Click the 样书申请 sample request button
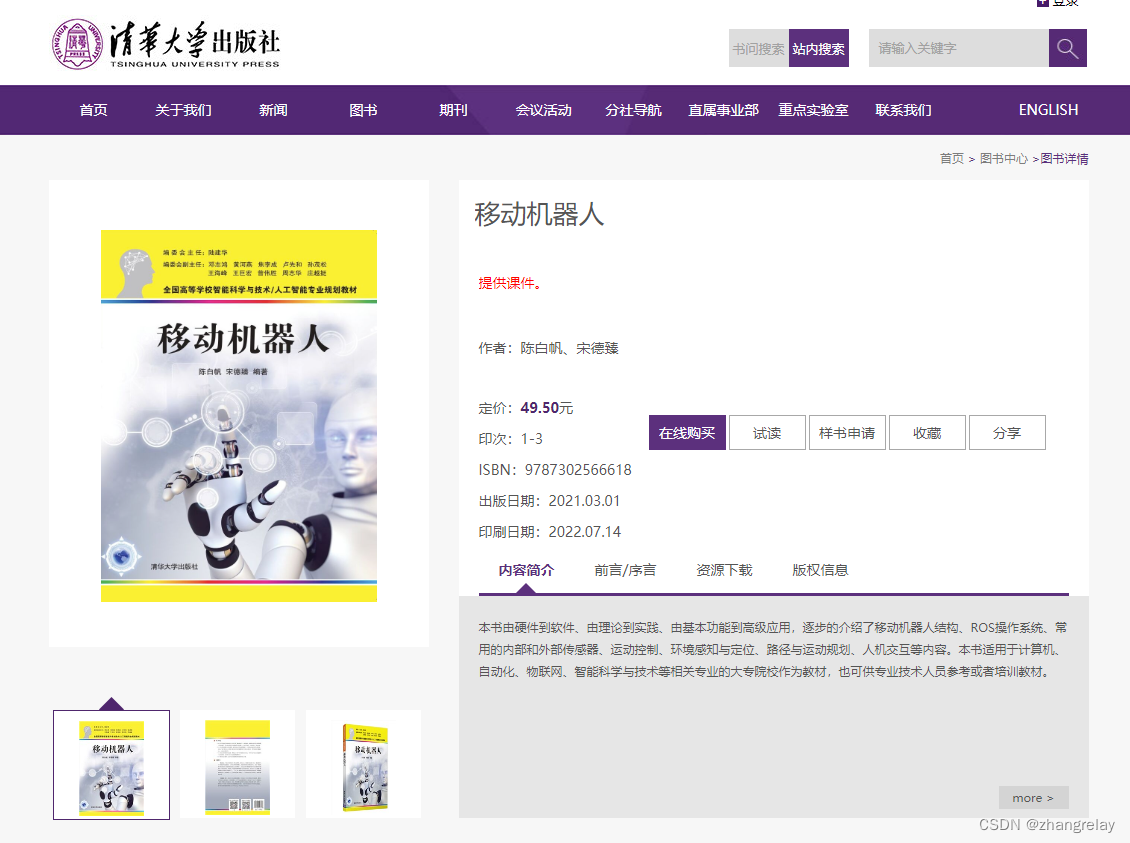 [x=847, y=432]
